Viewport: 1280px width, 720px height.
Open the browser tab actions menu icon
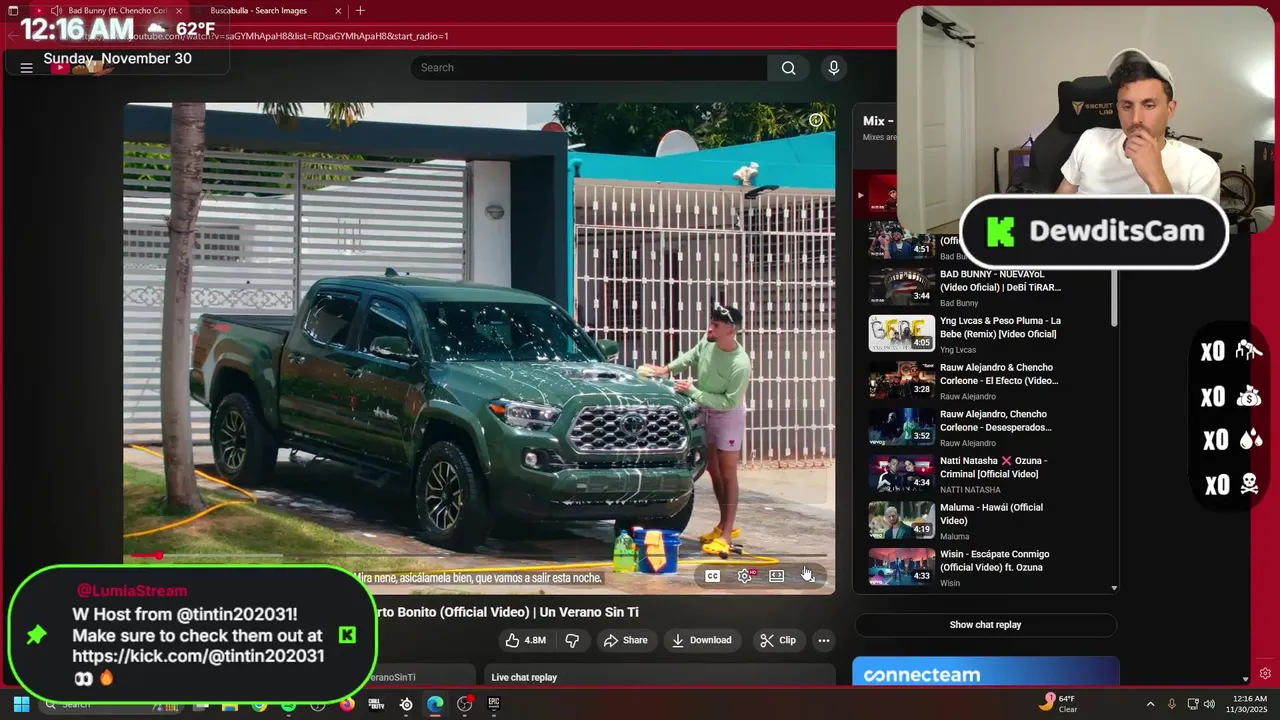13,10
